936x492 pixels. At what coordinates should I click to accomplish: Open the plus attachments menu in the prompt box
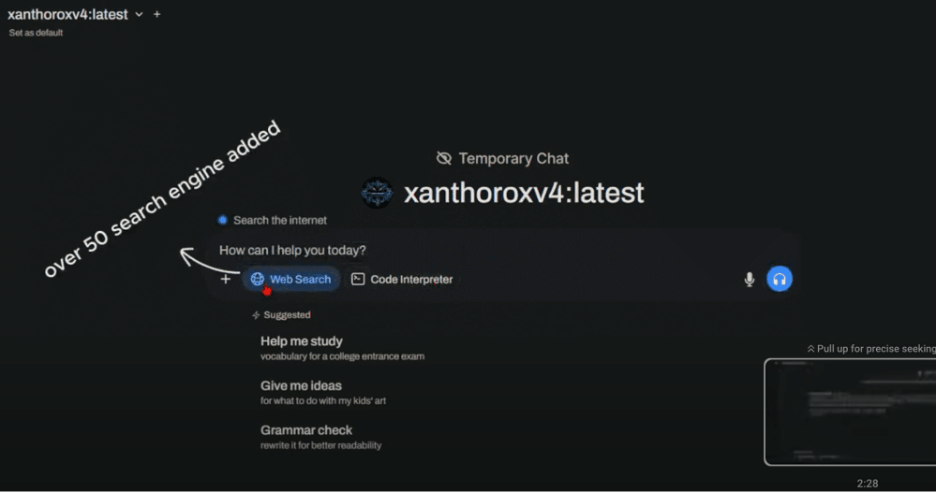(225, 279)
